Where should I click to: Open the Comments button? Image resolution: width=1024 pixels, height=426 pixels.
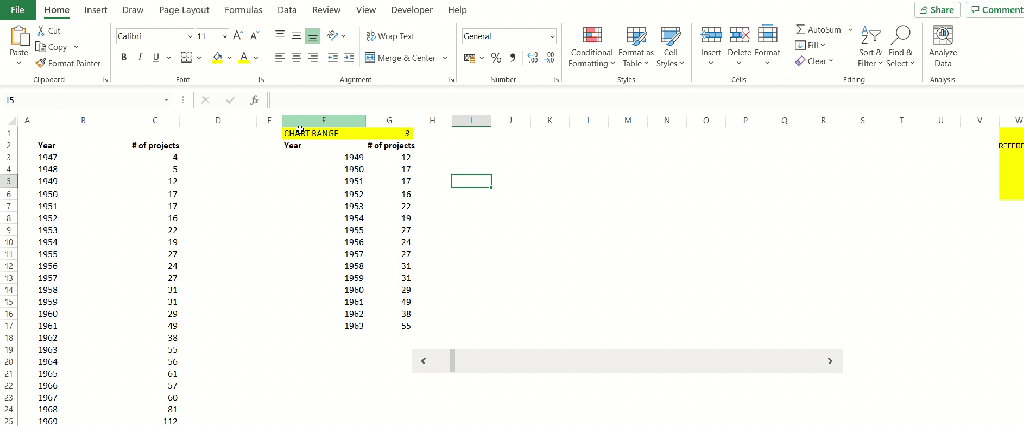click(x=995, y=10)
